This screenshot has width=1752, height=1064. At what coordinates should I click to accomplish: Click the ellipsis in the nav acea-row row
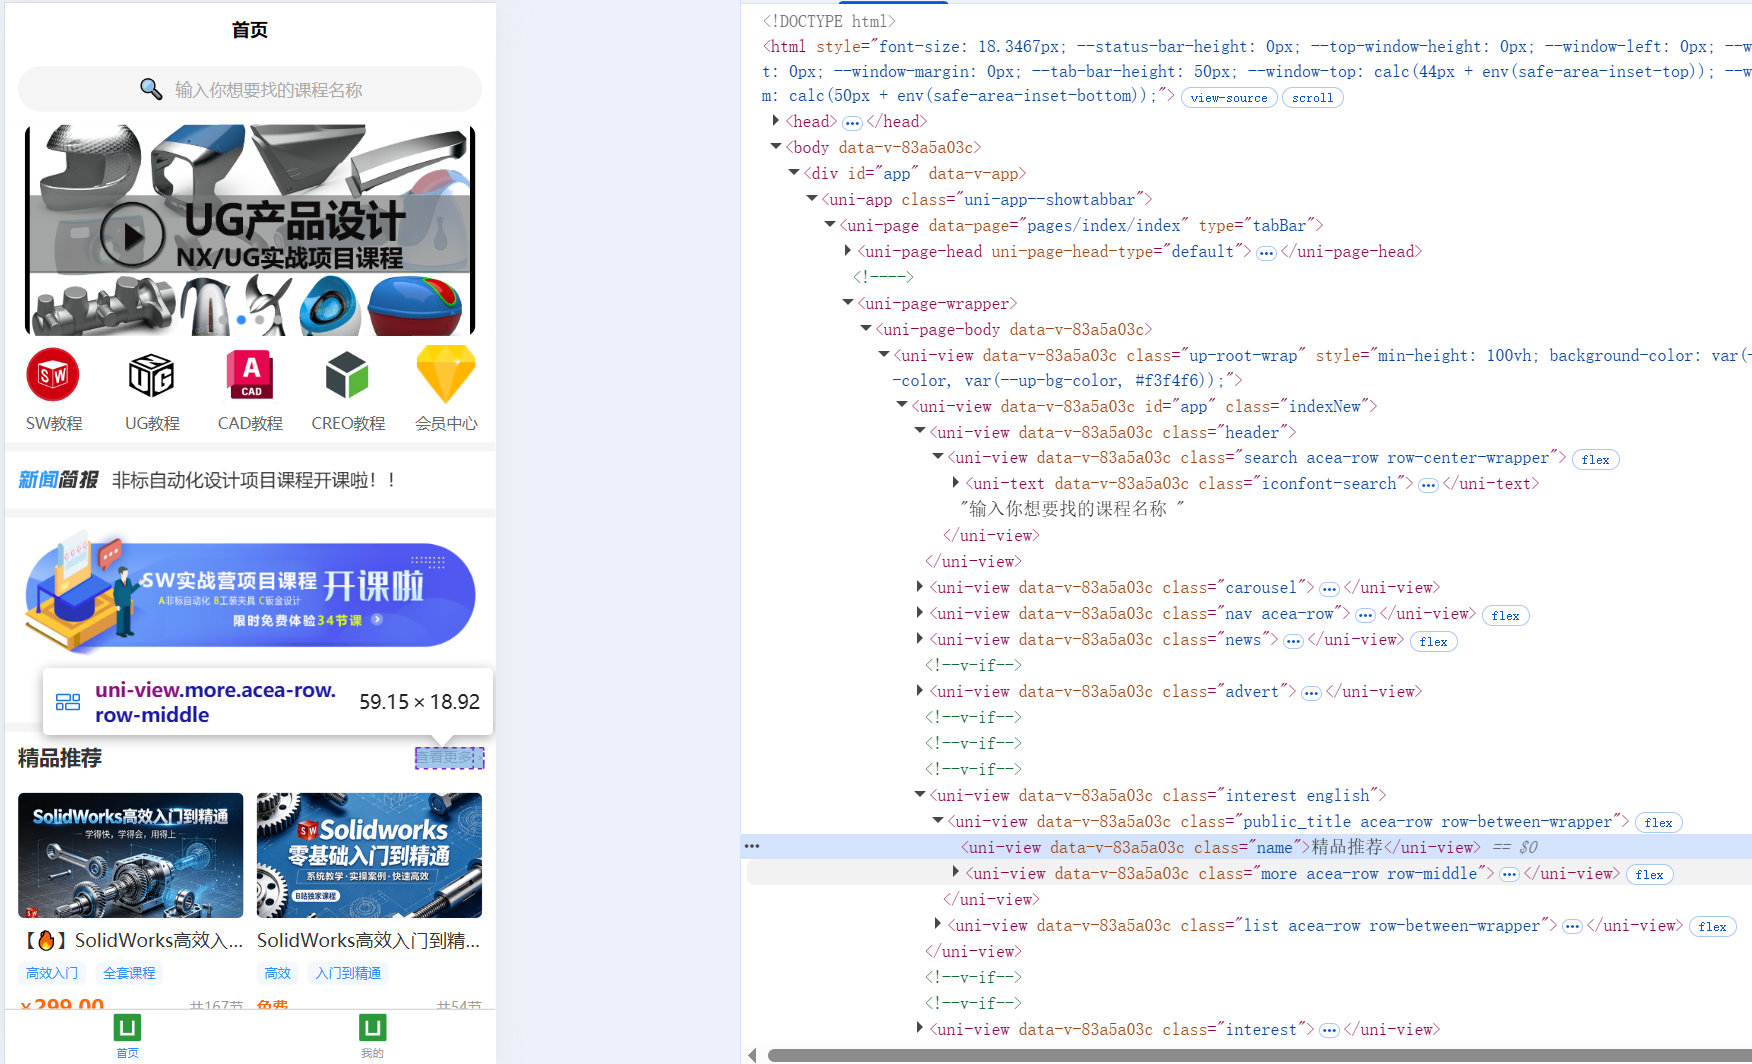click(x=1365, y=615)
